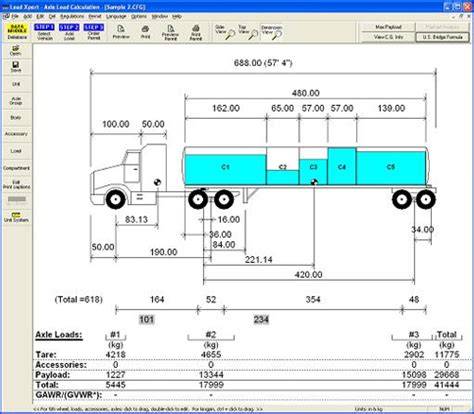
Task: Open the Language menu
Action: (x=116, y=16)
